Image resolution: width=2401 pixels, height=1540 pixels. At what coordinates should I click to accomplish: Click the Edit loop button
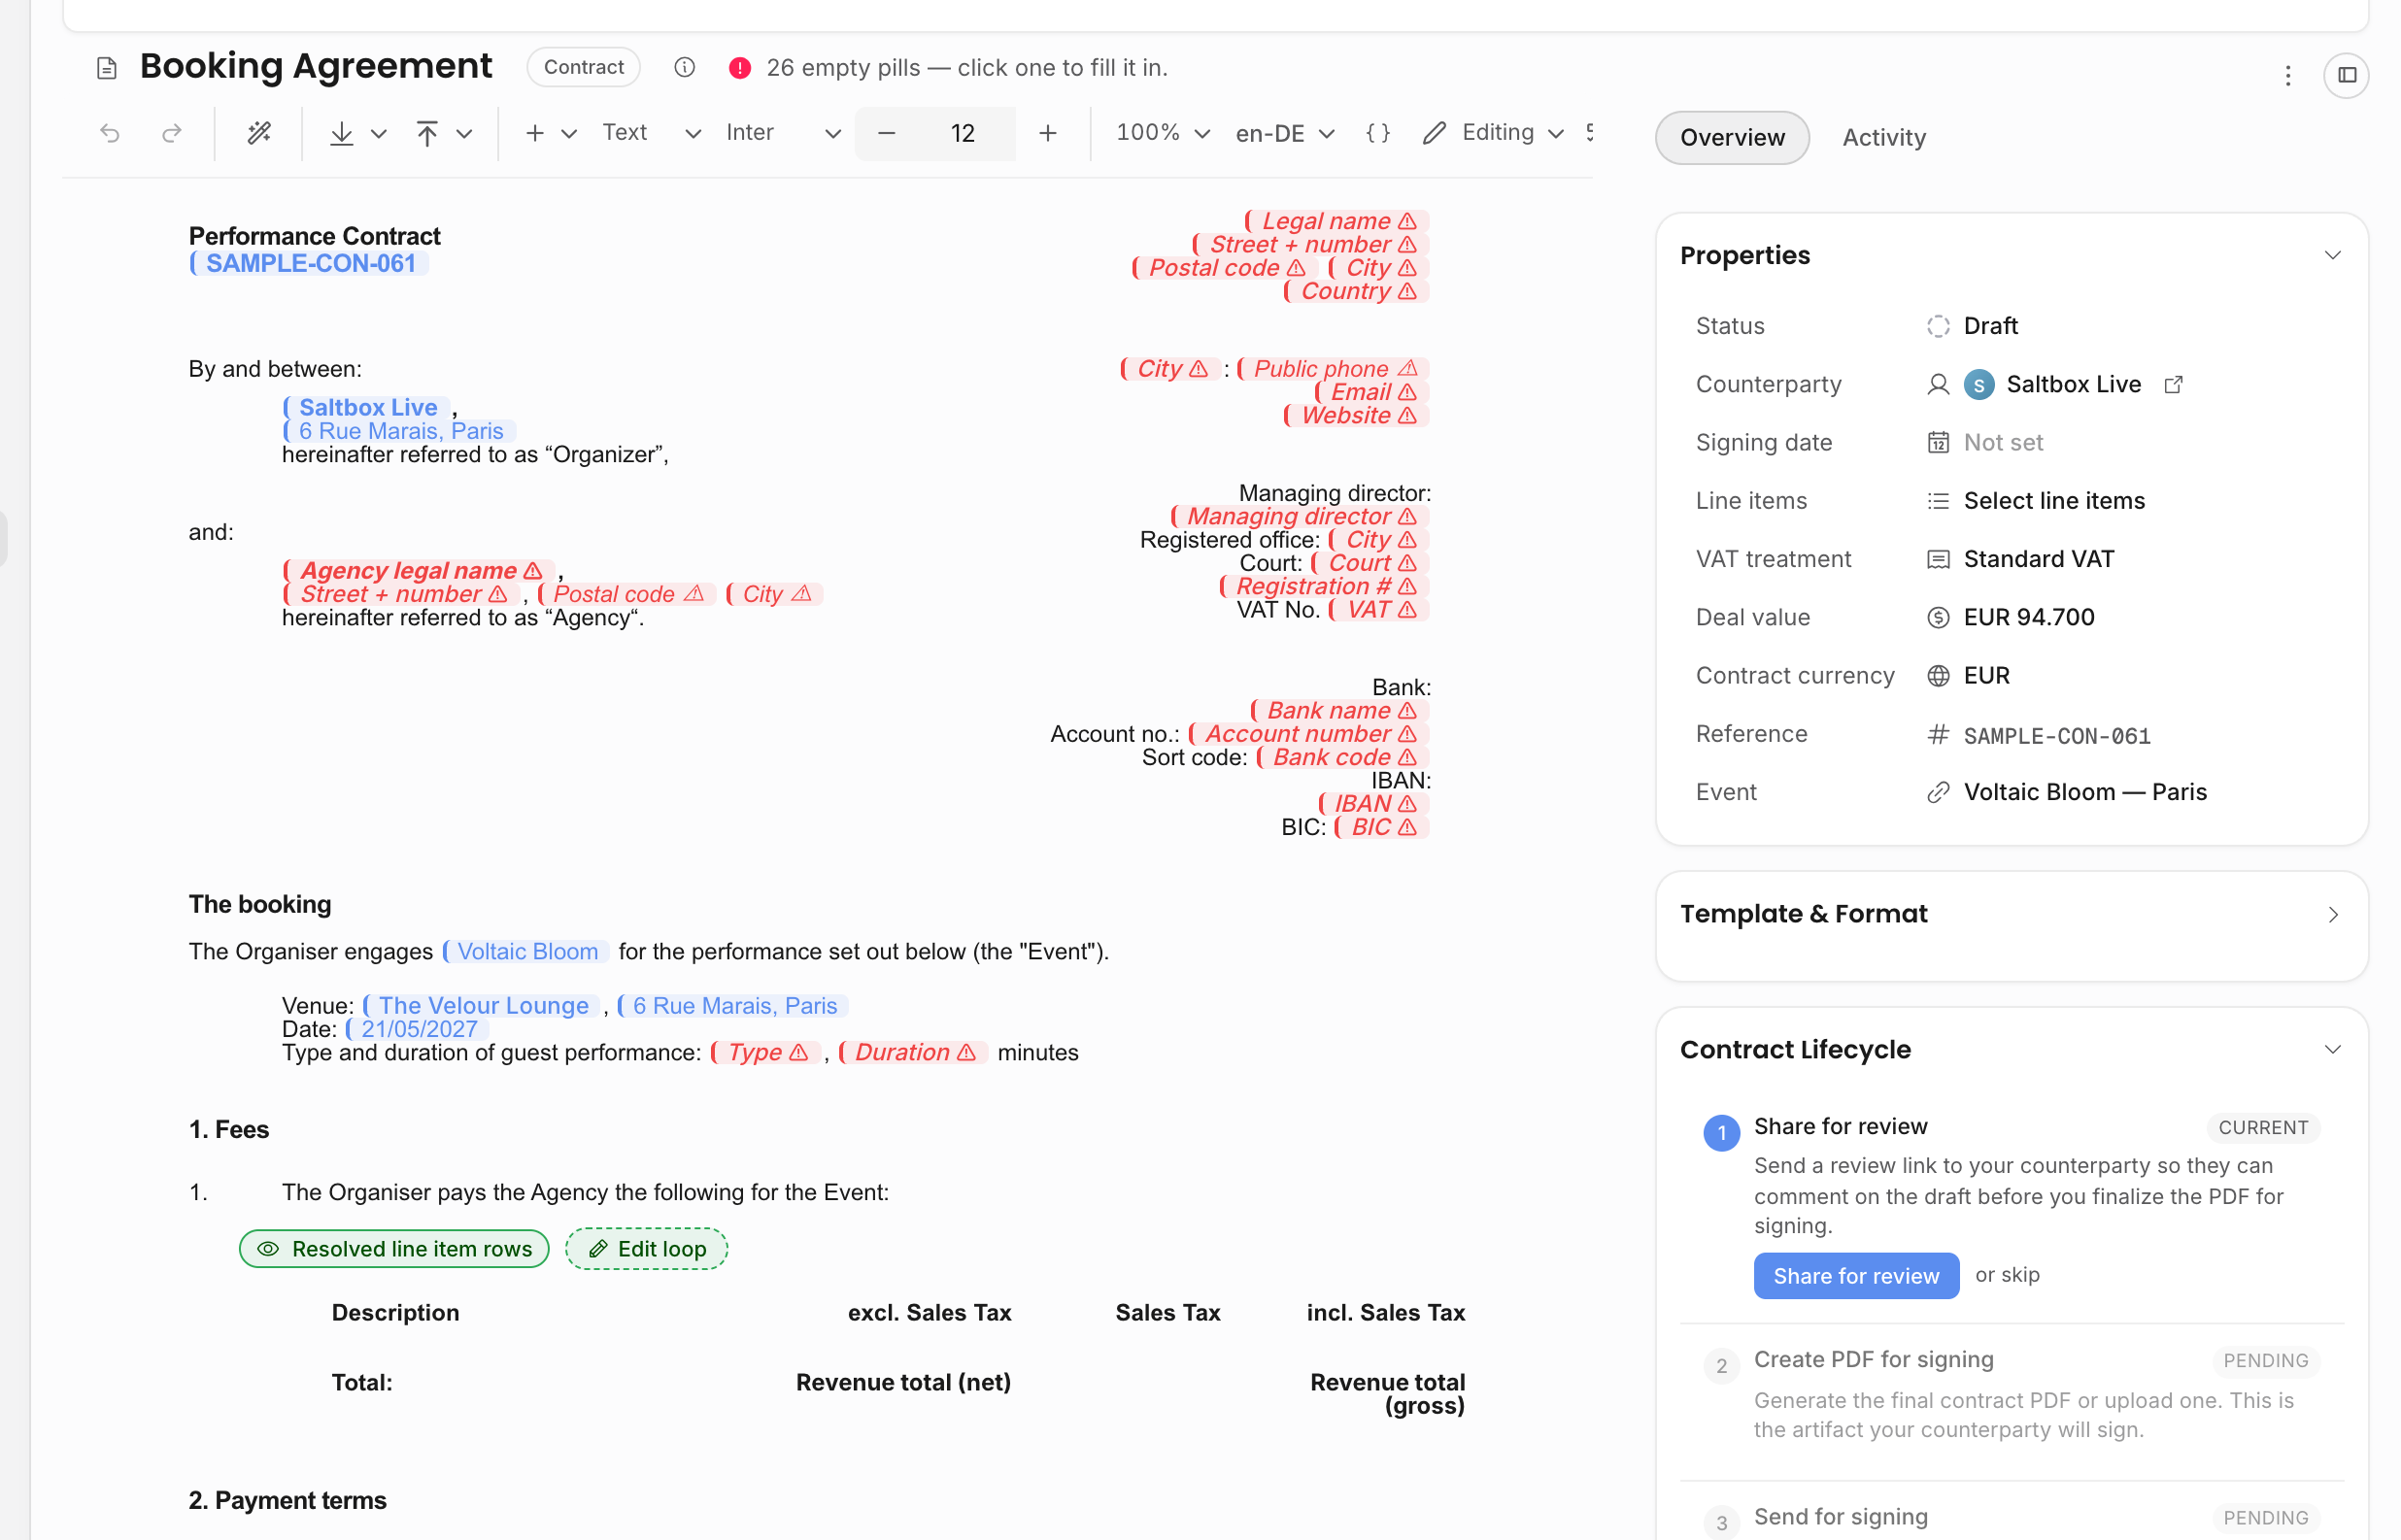(x=646, y=1248)
